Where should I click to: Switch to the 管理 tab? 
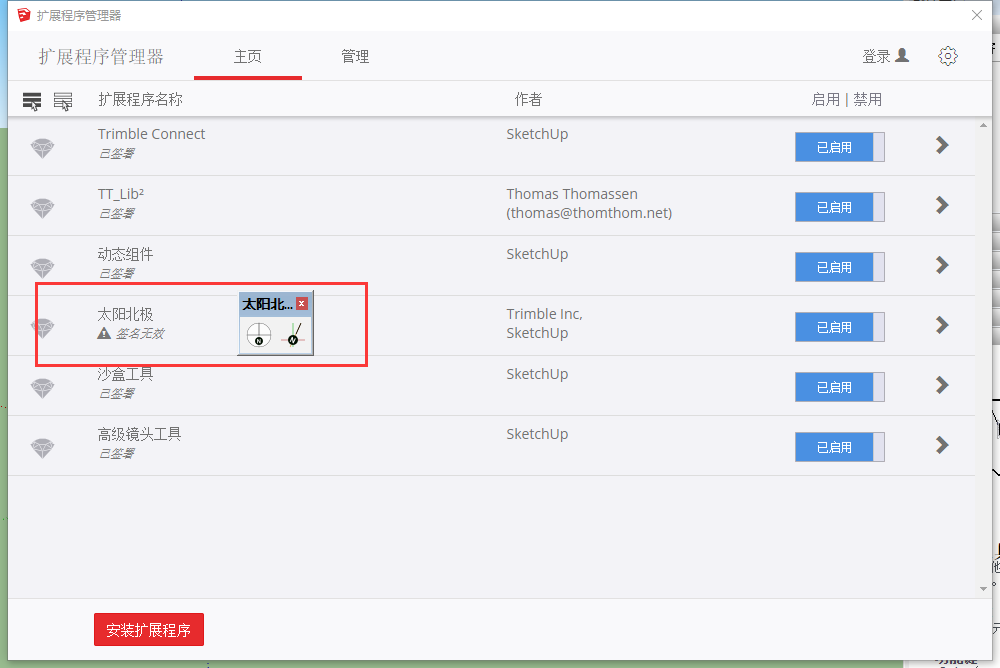coord(355,57)
